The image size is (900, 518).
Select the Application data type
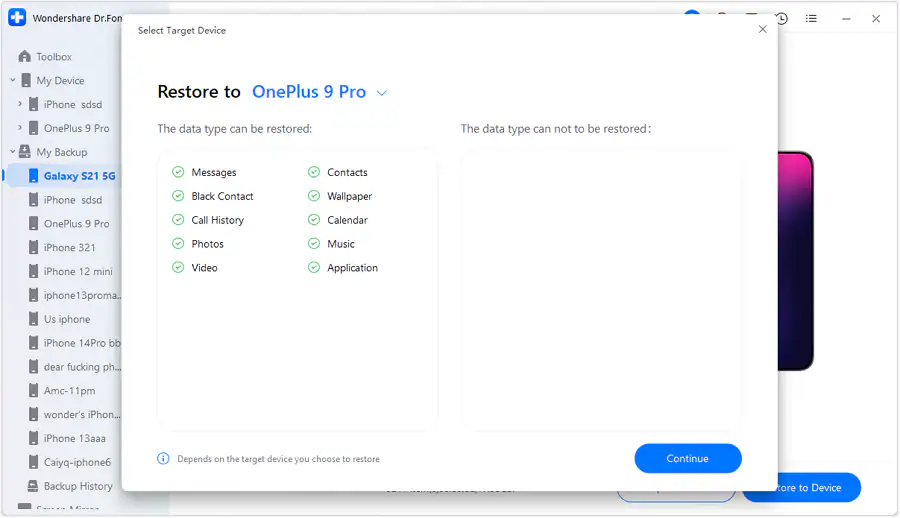[352, 268]
